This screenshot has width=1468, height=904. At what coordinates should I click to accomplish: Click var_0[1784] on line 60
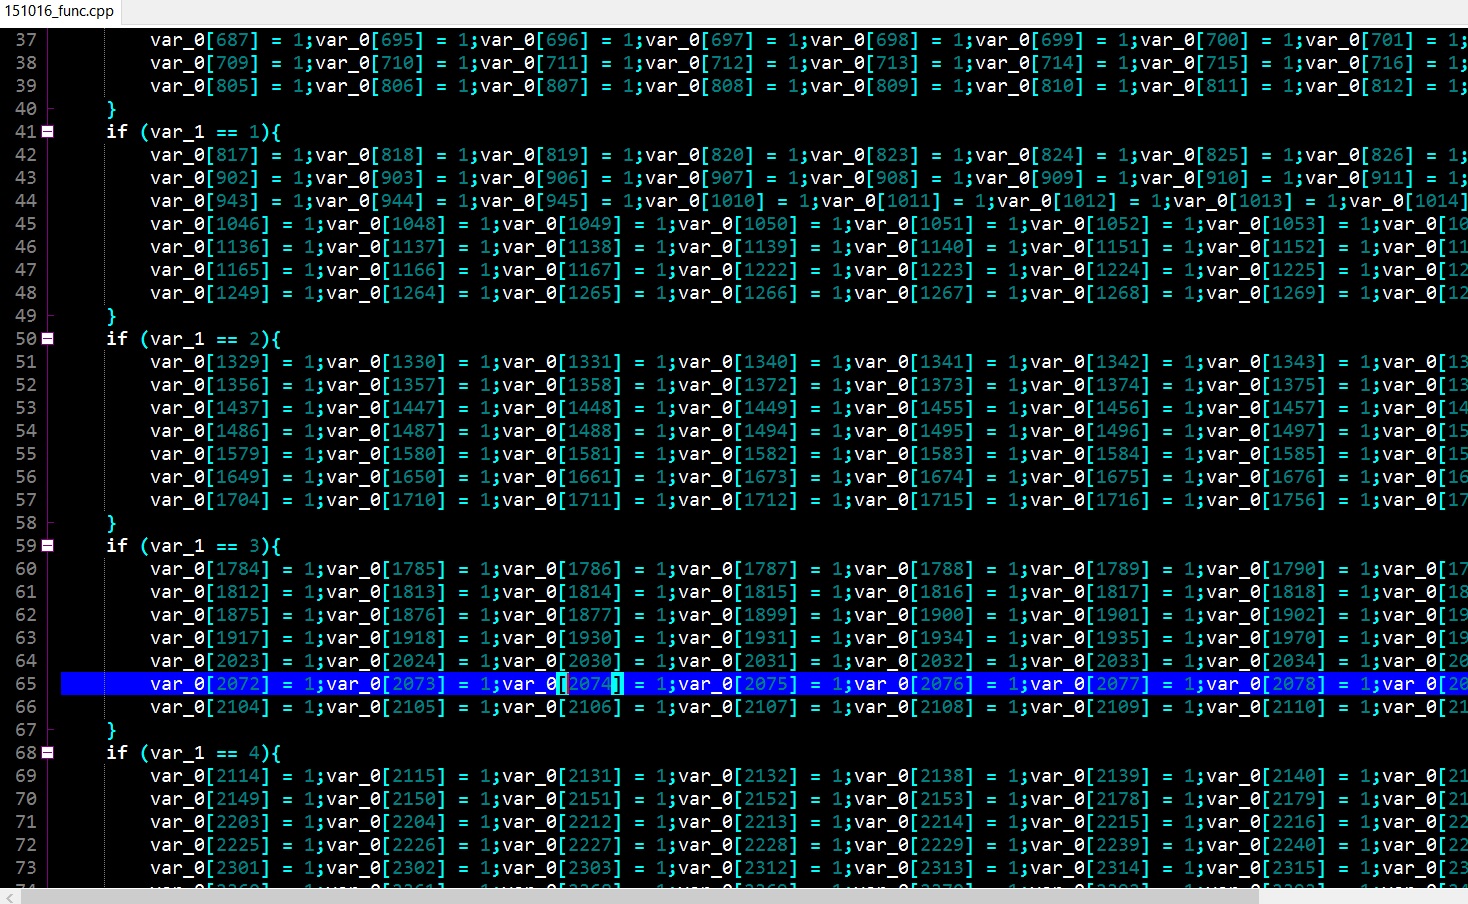210,569
